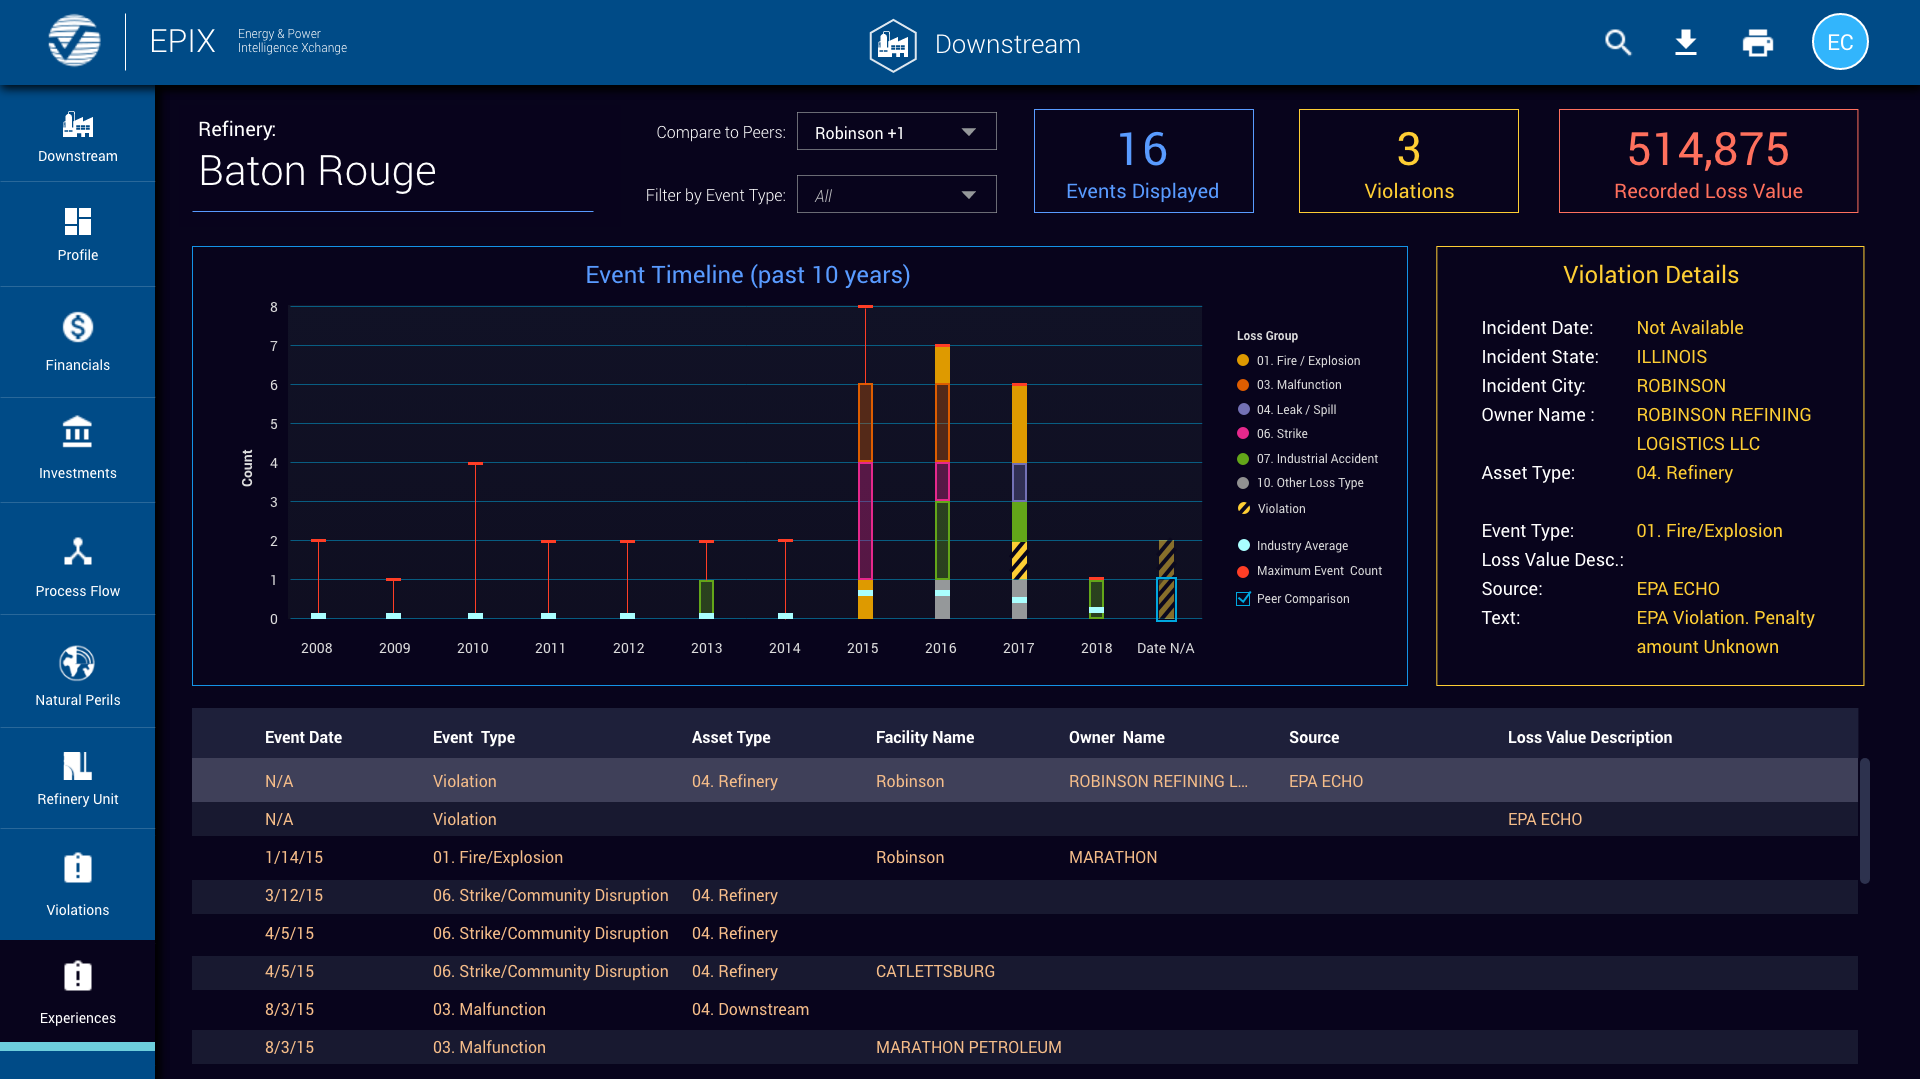Click the events table scrollbar
This screenshot has width=1920, height=1079.
tap(1864, 820)
